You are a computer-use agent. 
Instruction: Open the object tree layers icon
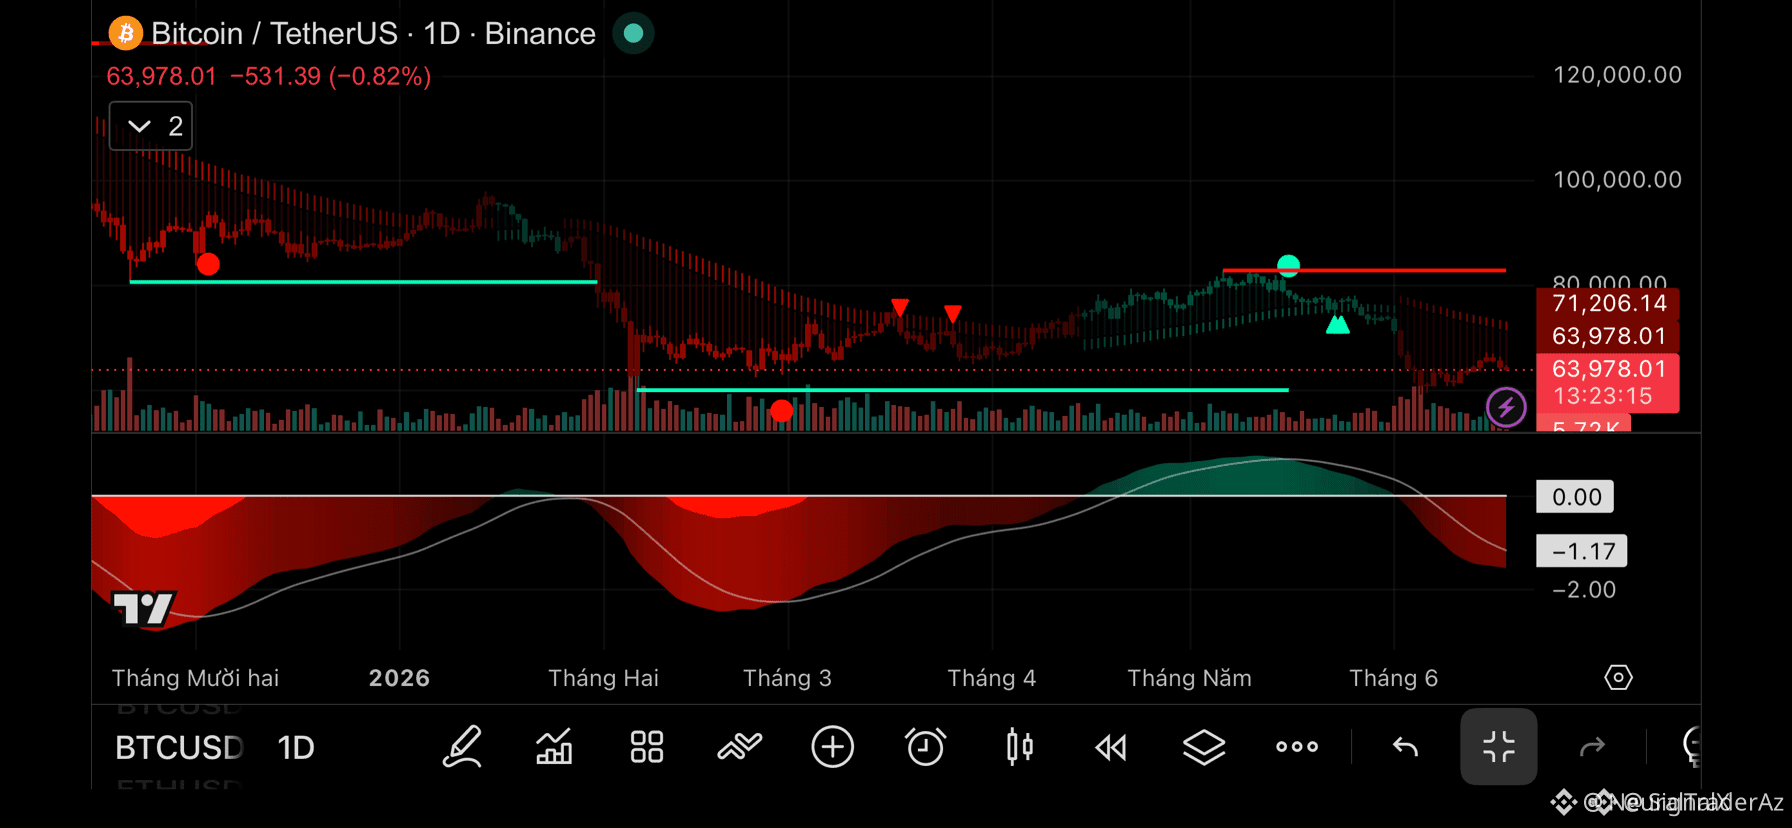click(1204, 747)
